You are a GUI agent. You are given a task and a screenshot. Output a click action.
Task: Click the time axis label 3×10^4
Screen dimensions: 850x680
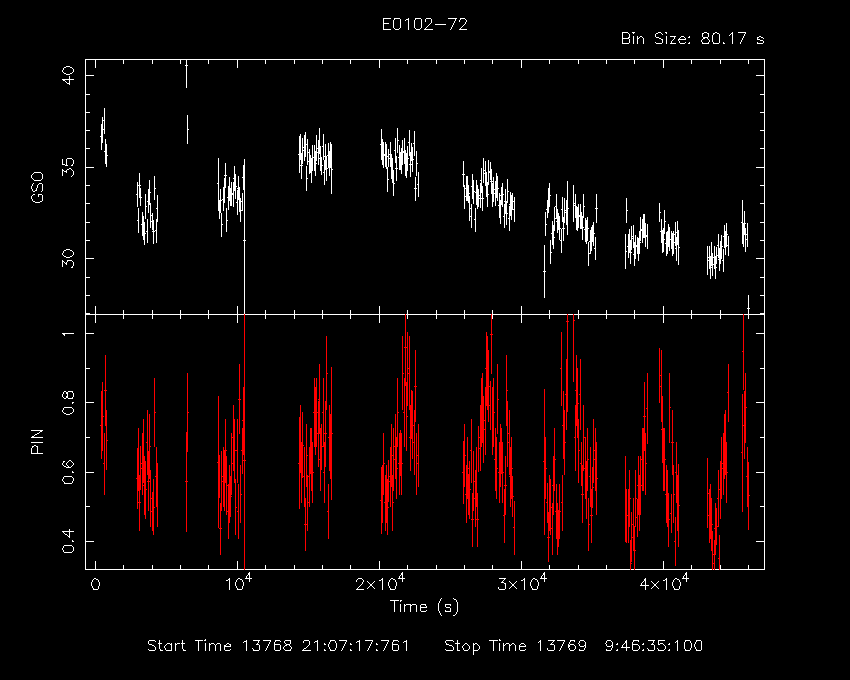pos(522,582)
